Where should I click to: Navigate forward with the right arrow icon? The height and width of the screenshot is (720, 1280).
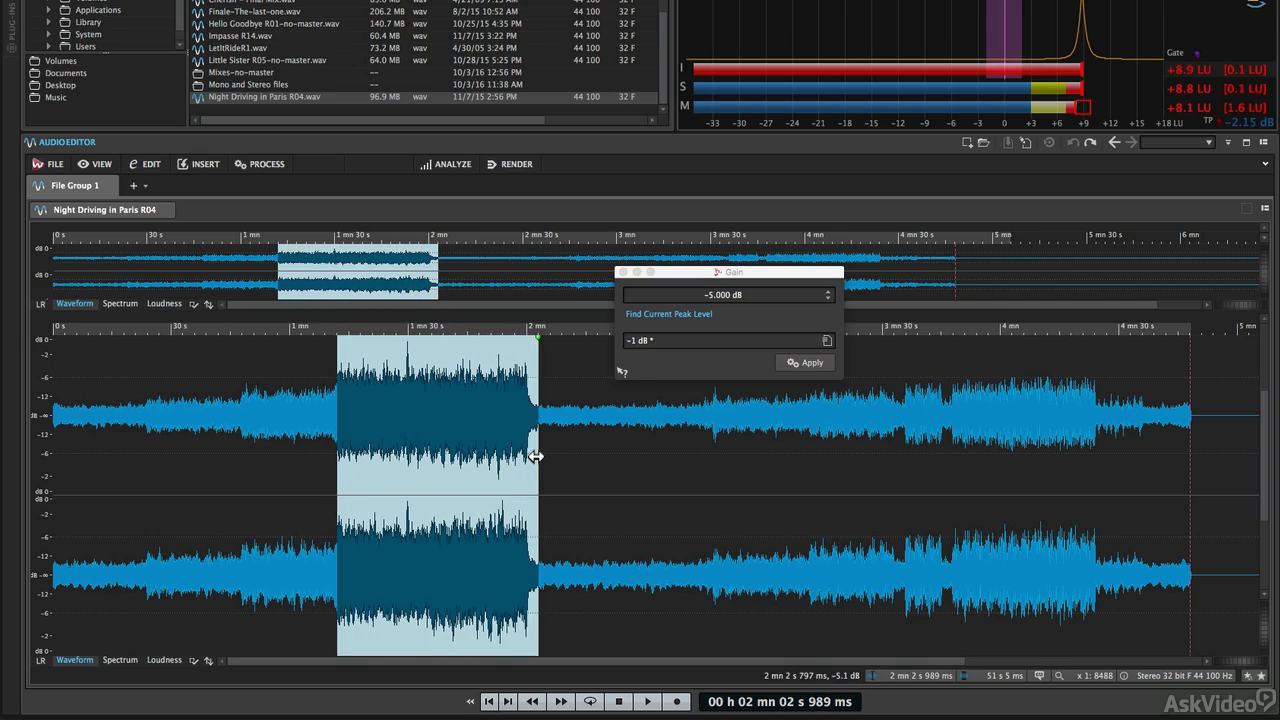point(1131,143)
